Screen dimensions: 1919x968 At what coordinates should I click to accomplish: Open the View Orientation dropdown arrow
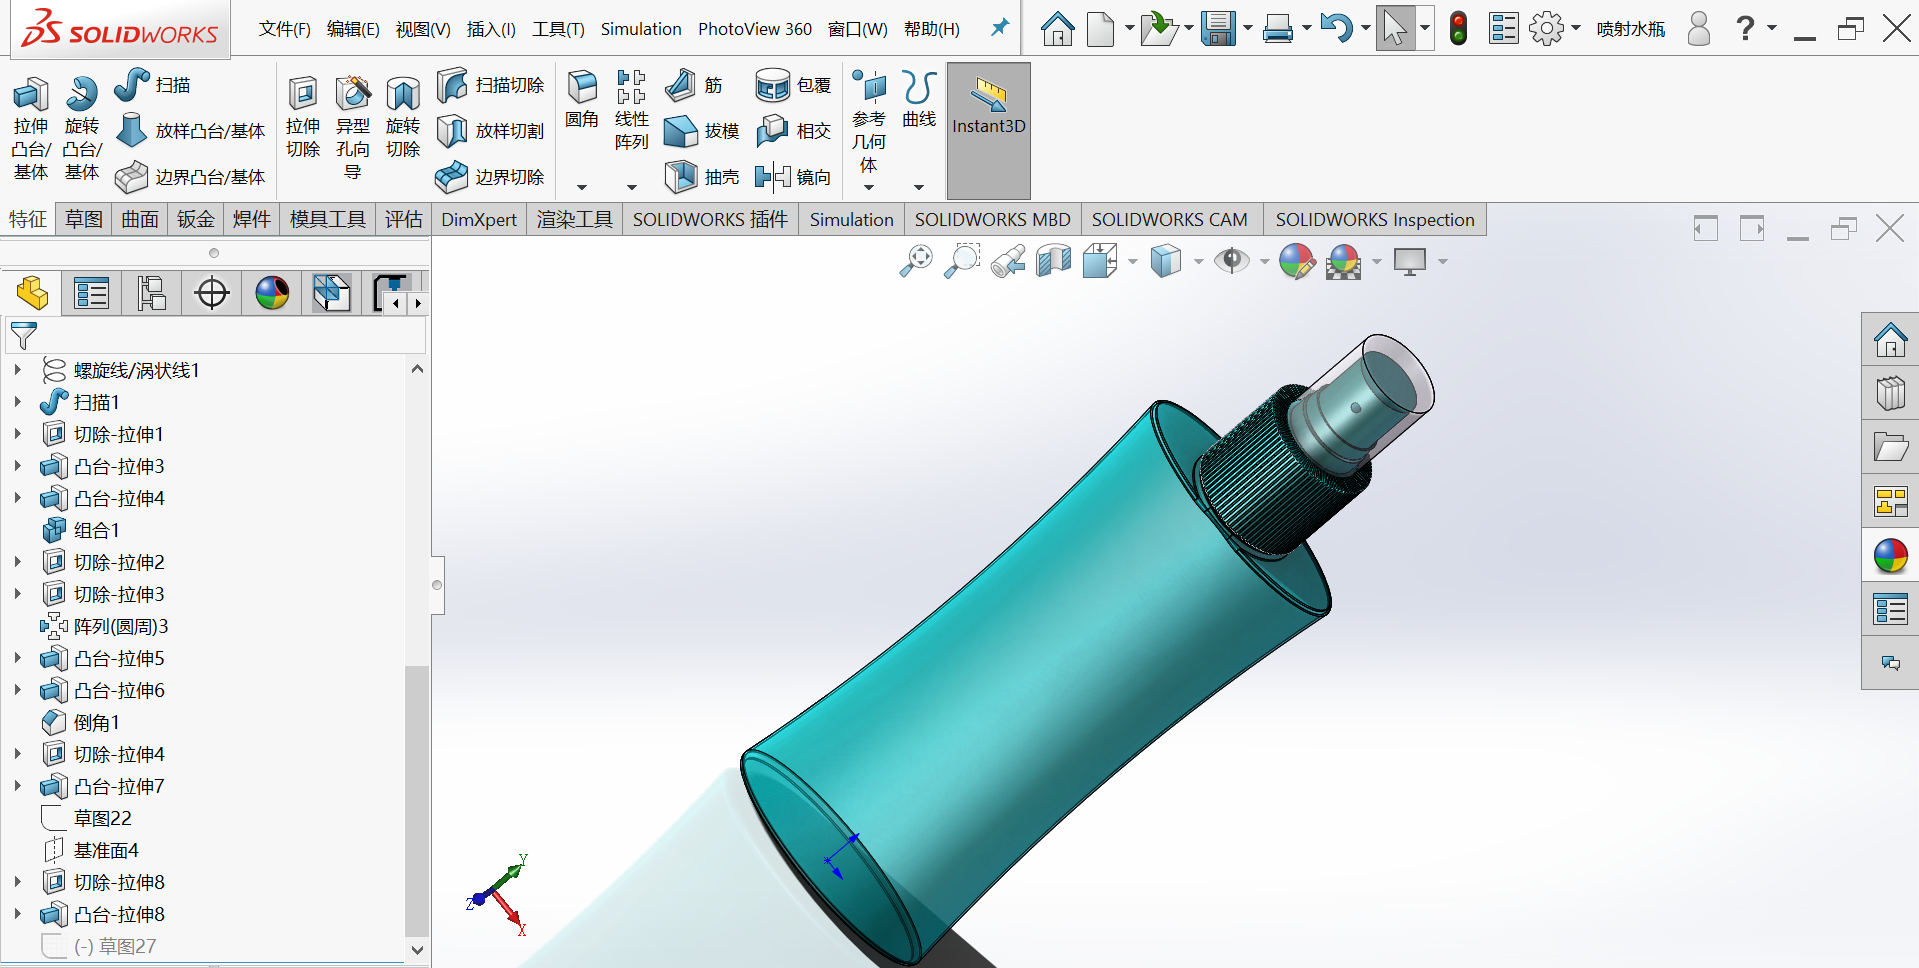coord(1132,262)
